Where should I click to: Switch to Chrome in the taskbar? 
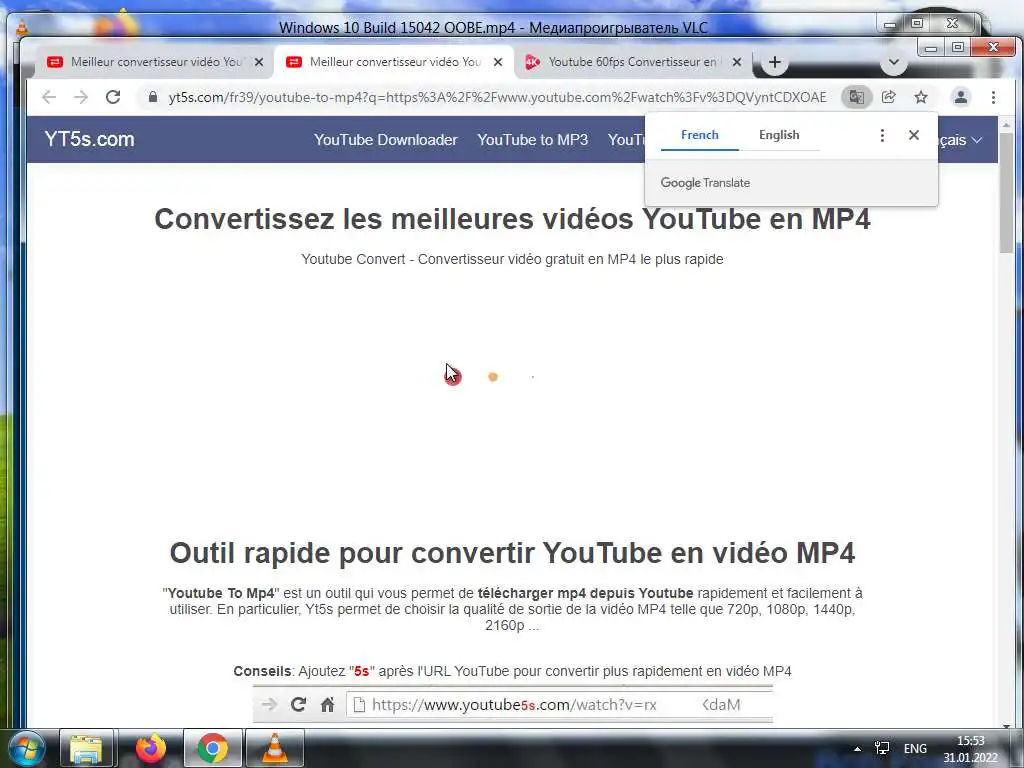(x=212, y=748)
